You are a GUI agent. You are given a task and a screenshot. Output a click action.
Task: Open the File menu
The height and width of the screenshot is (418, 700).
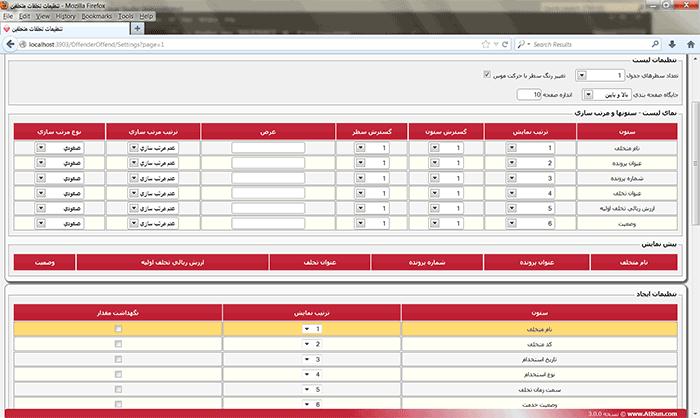8,16
